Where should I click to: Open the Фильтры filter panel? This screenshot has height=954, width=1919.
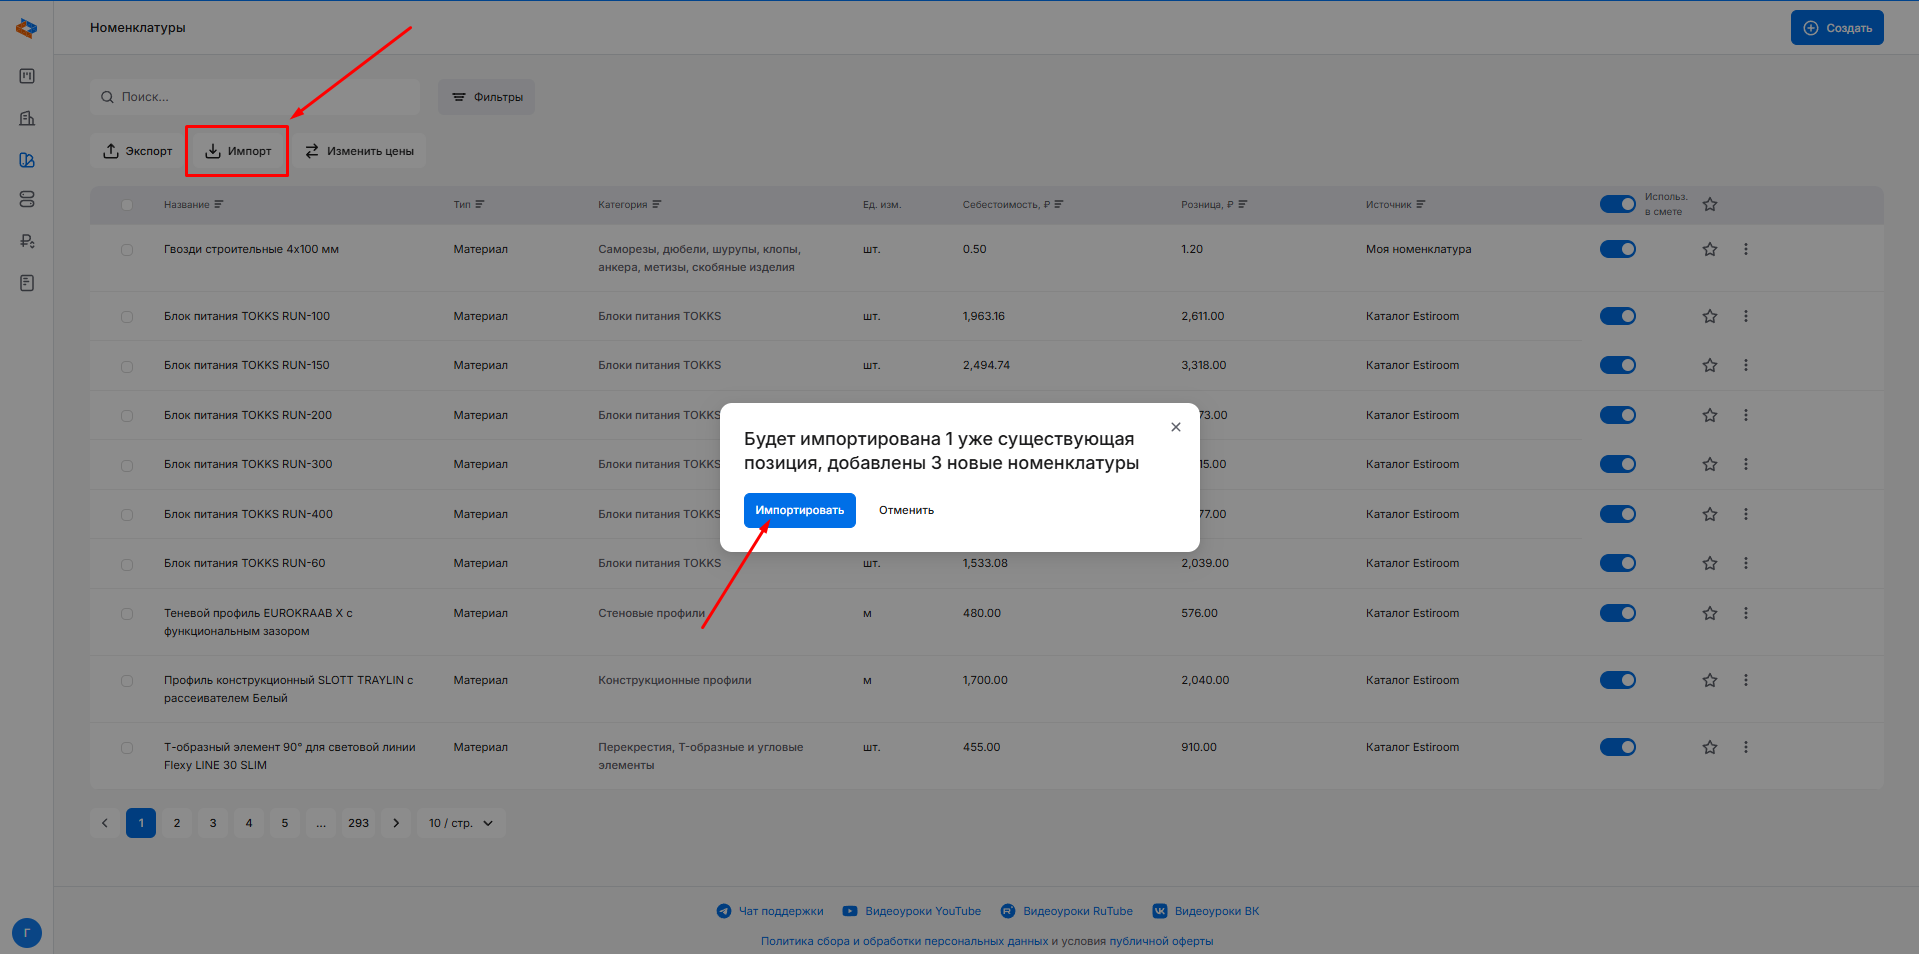(x=486, y=97)
